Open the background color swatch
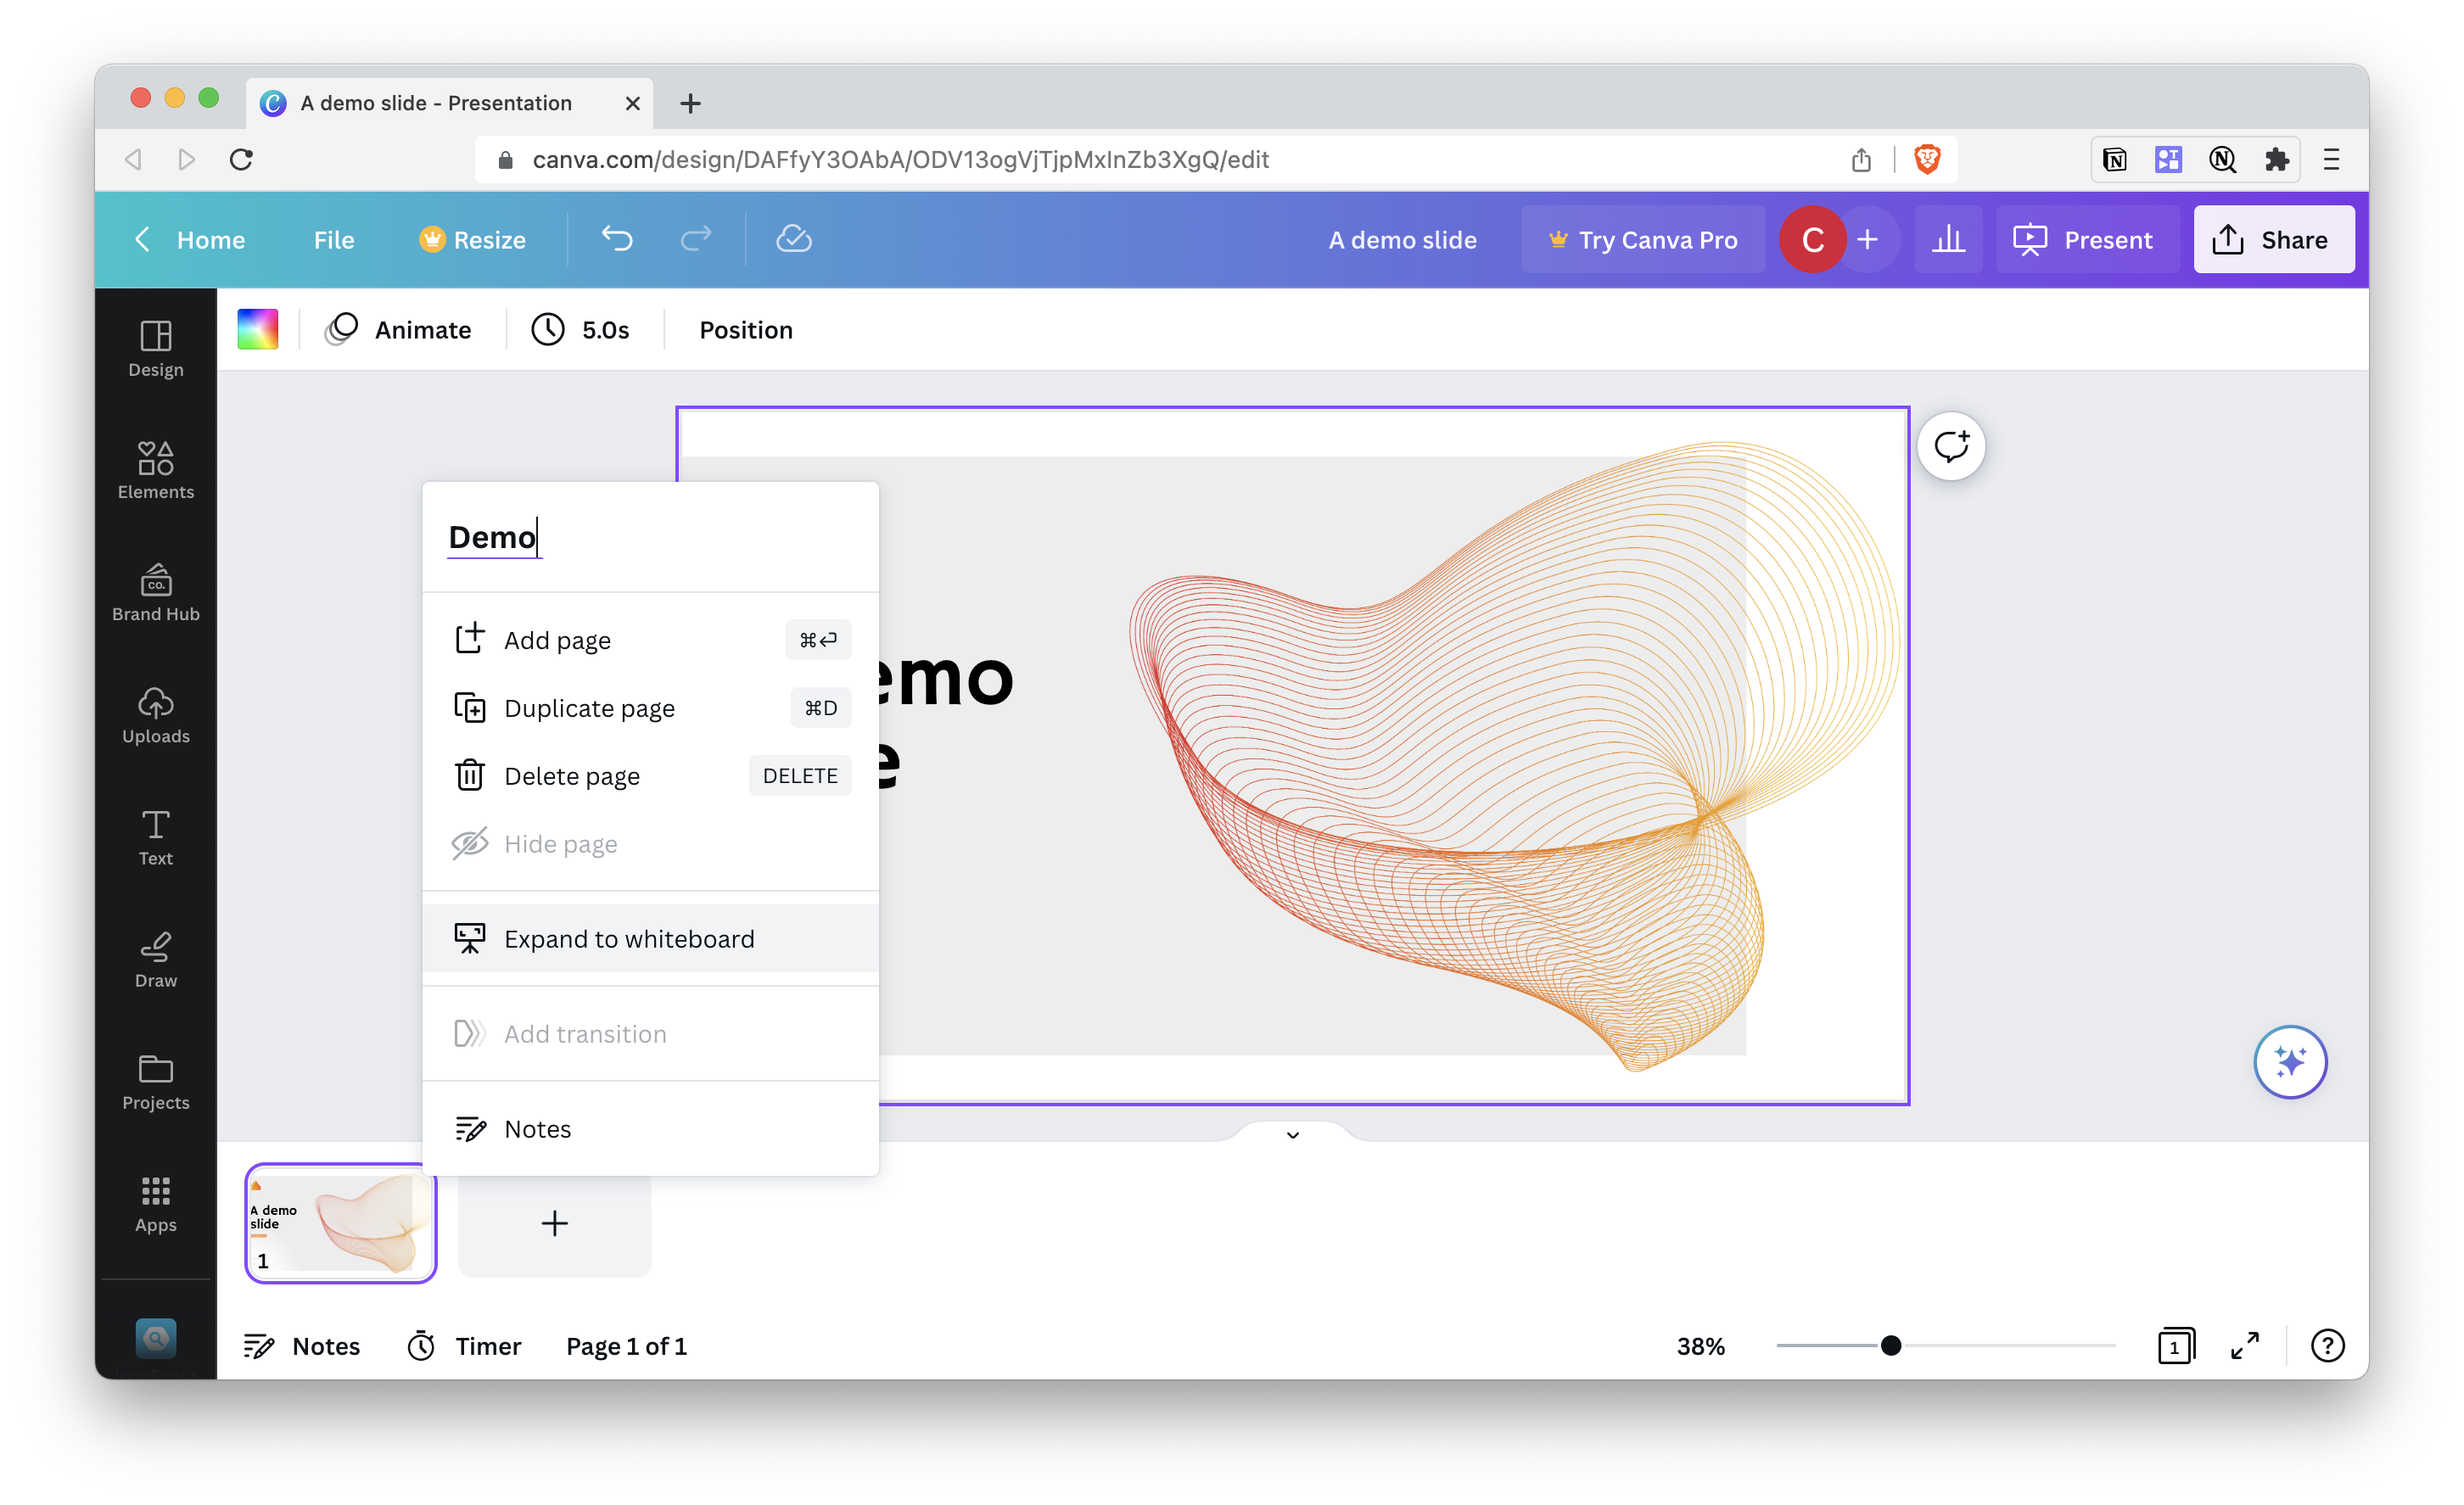Viewport: 2464px width, 1505px height. (x=258, y=329)
